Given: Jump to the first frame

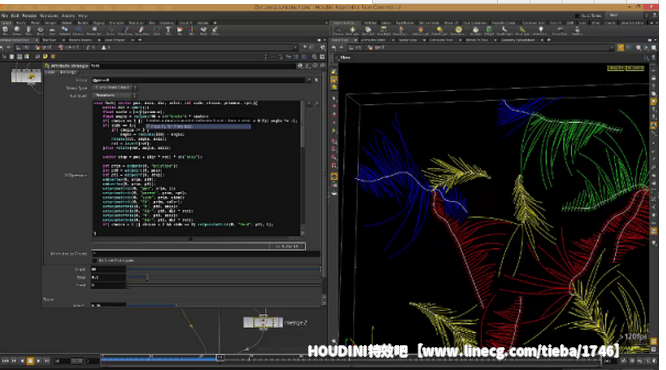Looking at the screenshot, I should (5, 361).
